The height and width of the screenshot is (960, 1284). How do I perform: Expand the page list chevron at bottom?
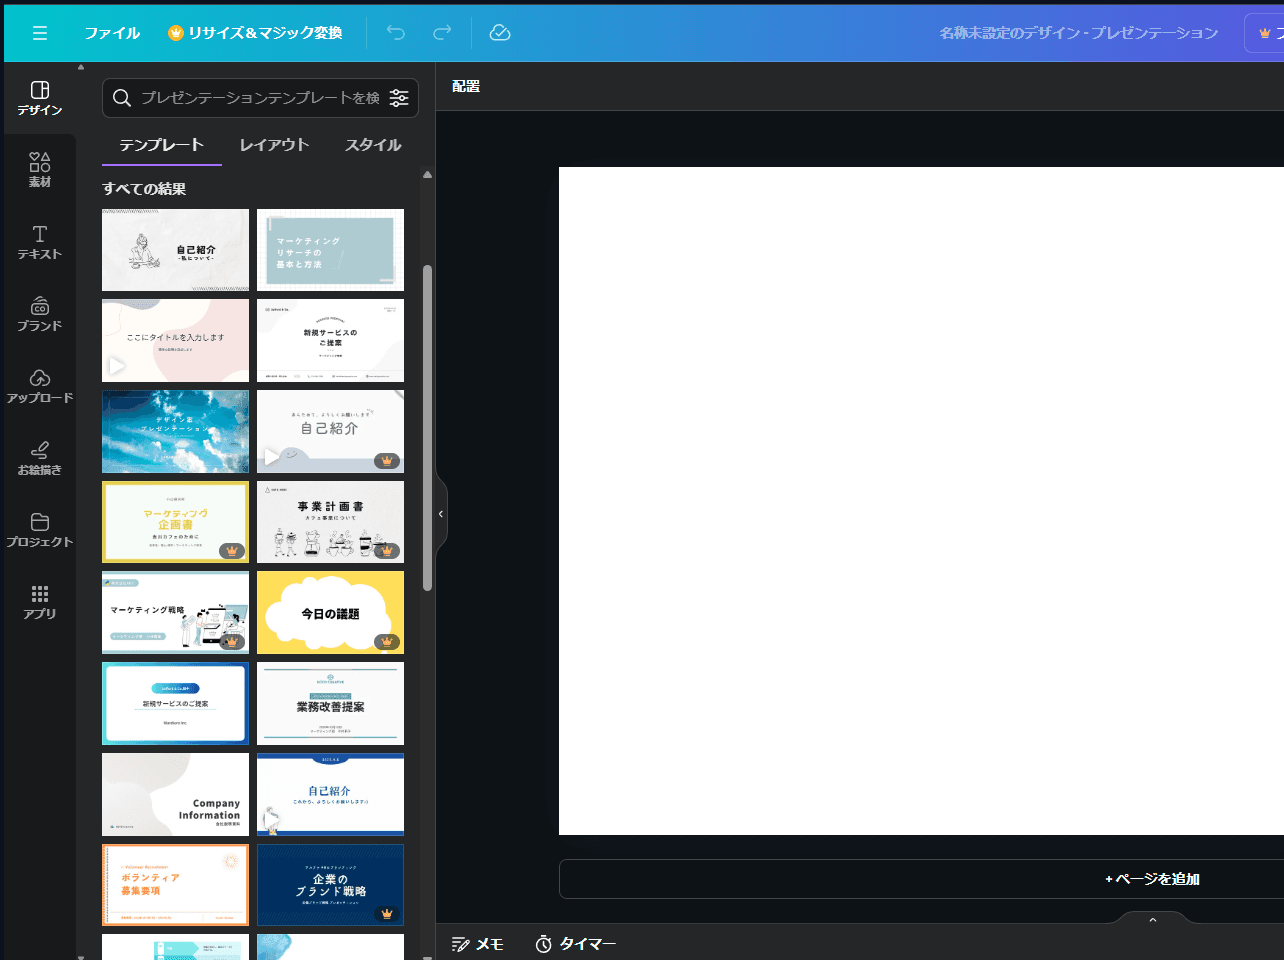point(1152,919)
